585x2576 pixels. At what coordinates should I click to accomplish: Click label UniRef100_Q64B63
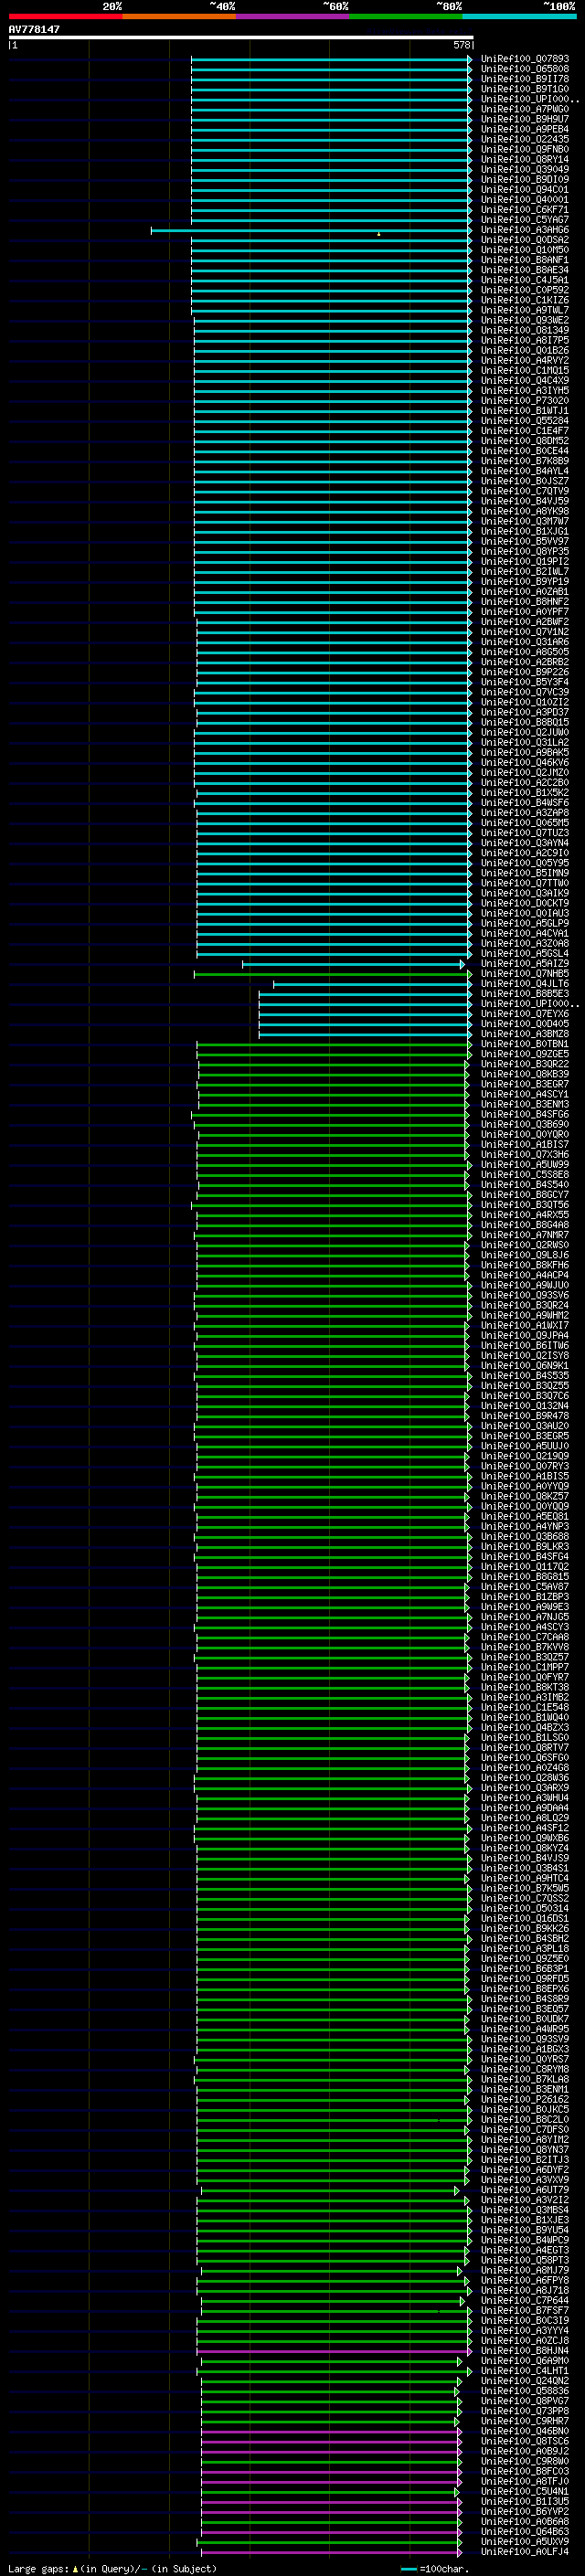(x=525, y=2531)
